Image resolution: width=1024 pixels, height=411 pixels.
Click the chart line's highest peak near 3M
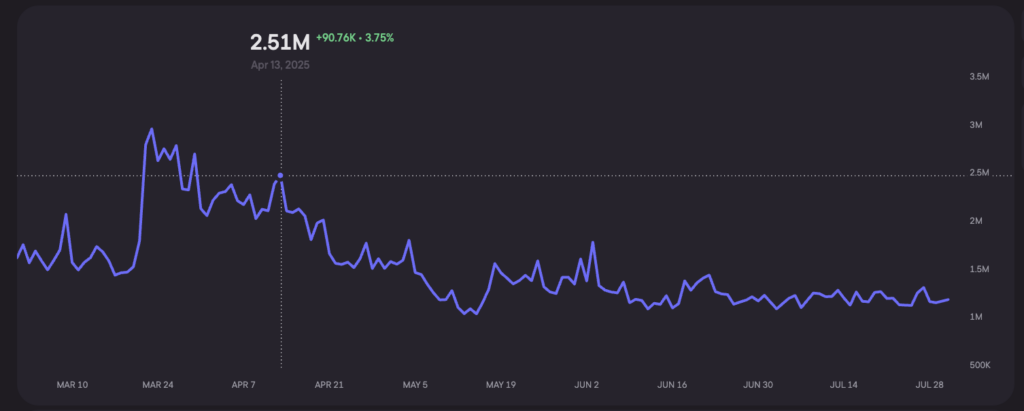[152, 129]
